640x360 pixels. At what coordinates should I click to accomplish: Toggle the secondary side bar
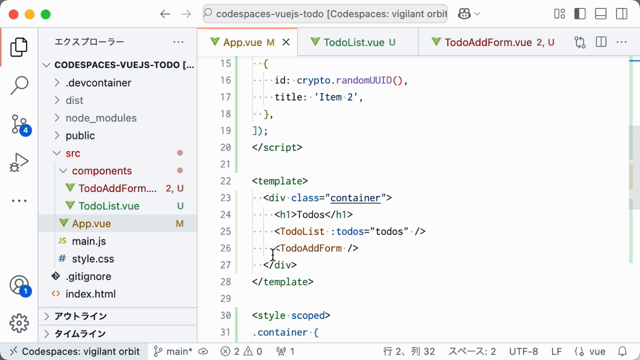pyautogui.click(x=622, y=14)
